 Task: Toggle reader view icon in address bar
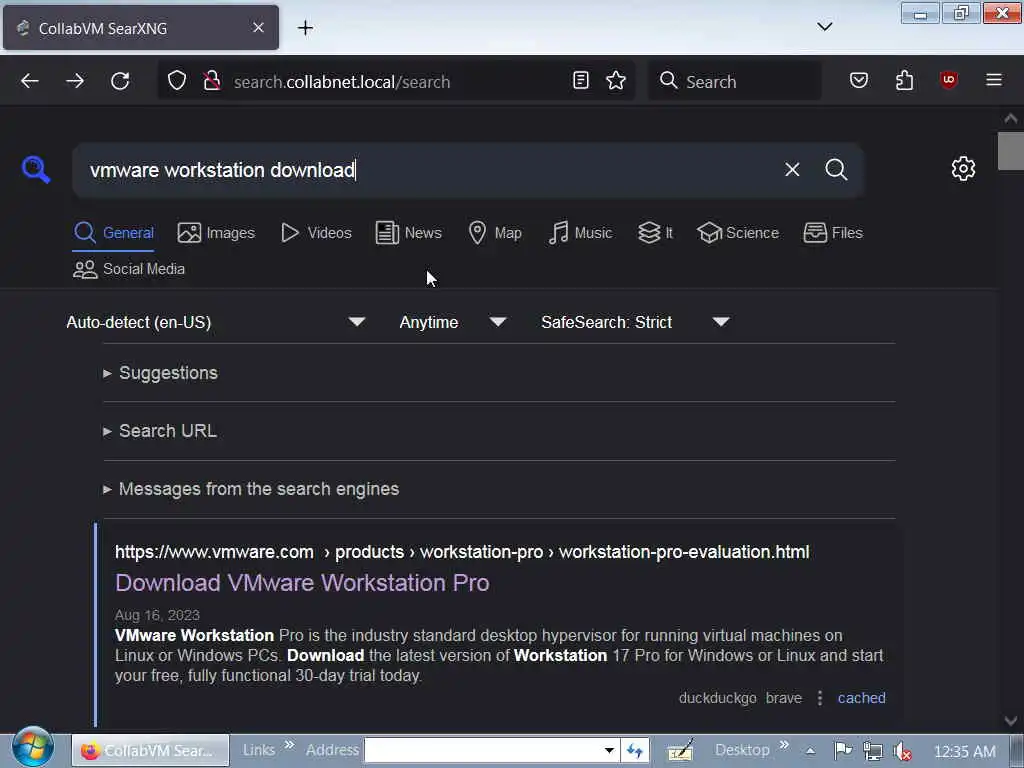(581, 80)
